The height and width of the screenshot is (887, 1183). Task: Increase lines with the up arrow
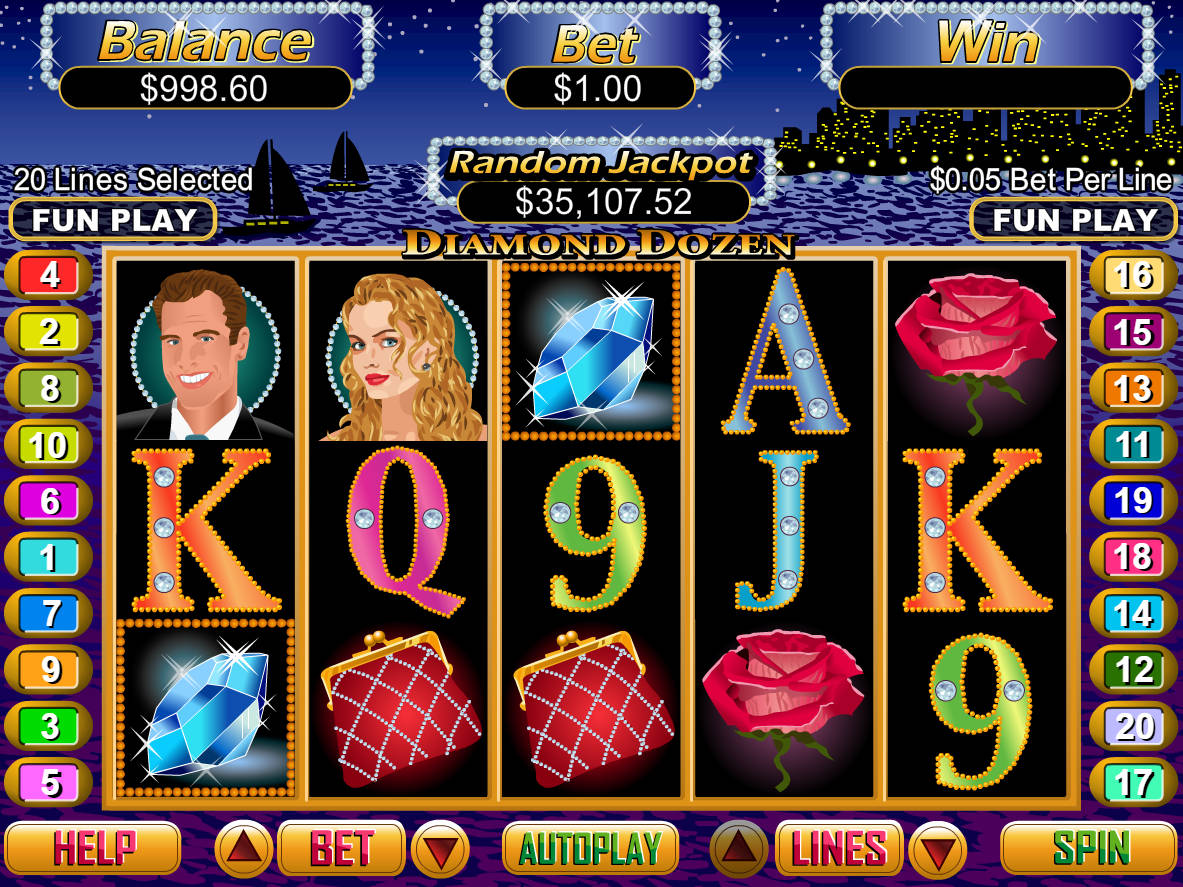click(739, 849)
